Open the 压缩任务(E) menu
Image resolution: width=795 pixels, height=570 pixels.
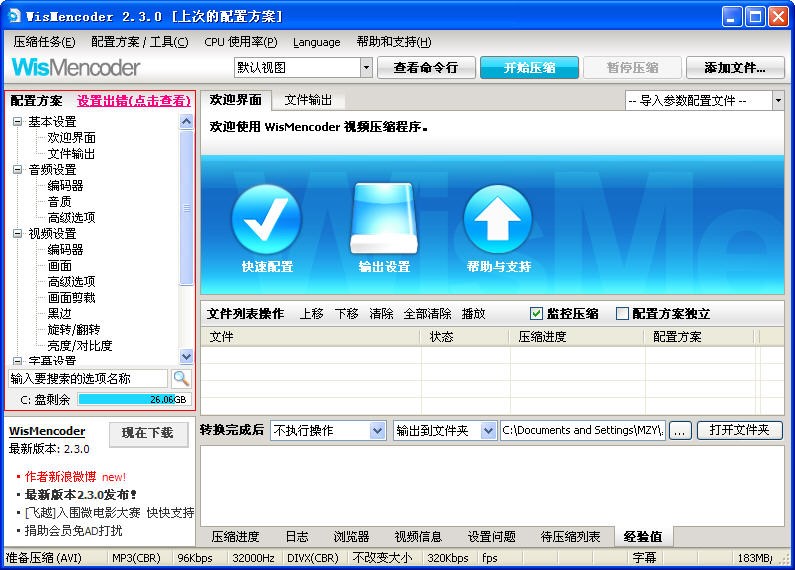(44, 42)
